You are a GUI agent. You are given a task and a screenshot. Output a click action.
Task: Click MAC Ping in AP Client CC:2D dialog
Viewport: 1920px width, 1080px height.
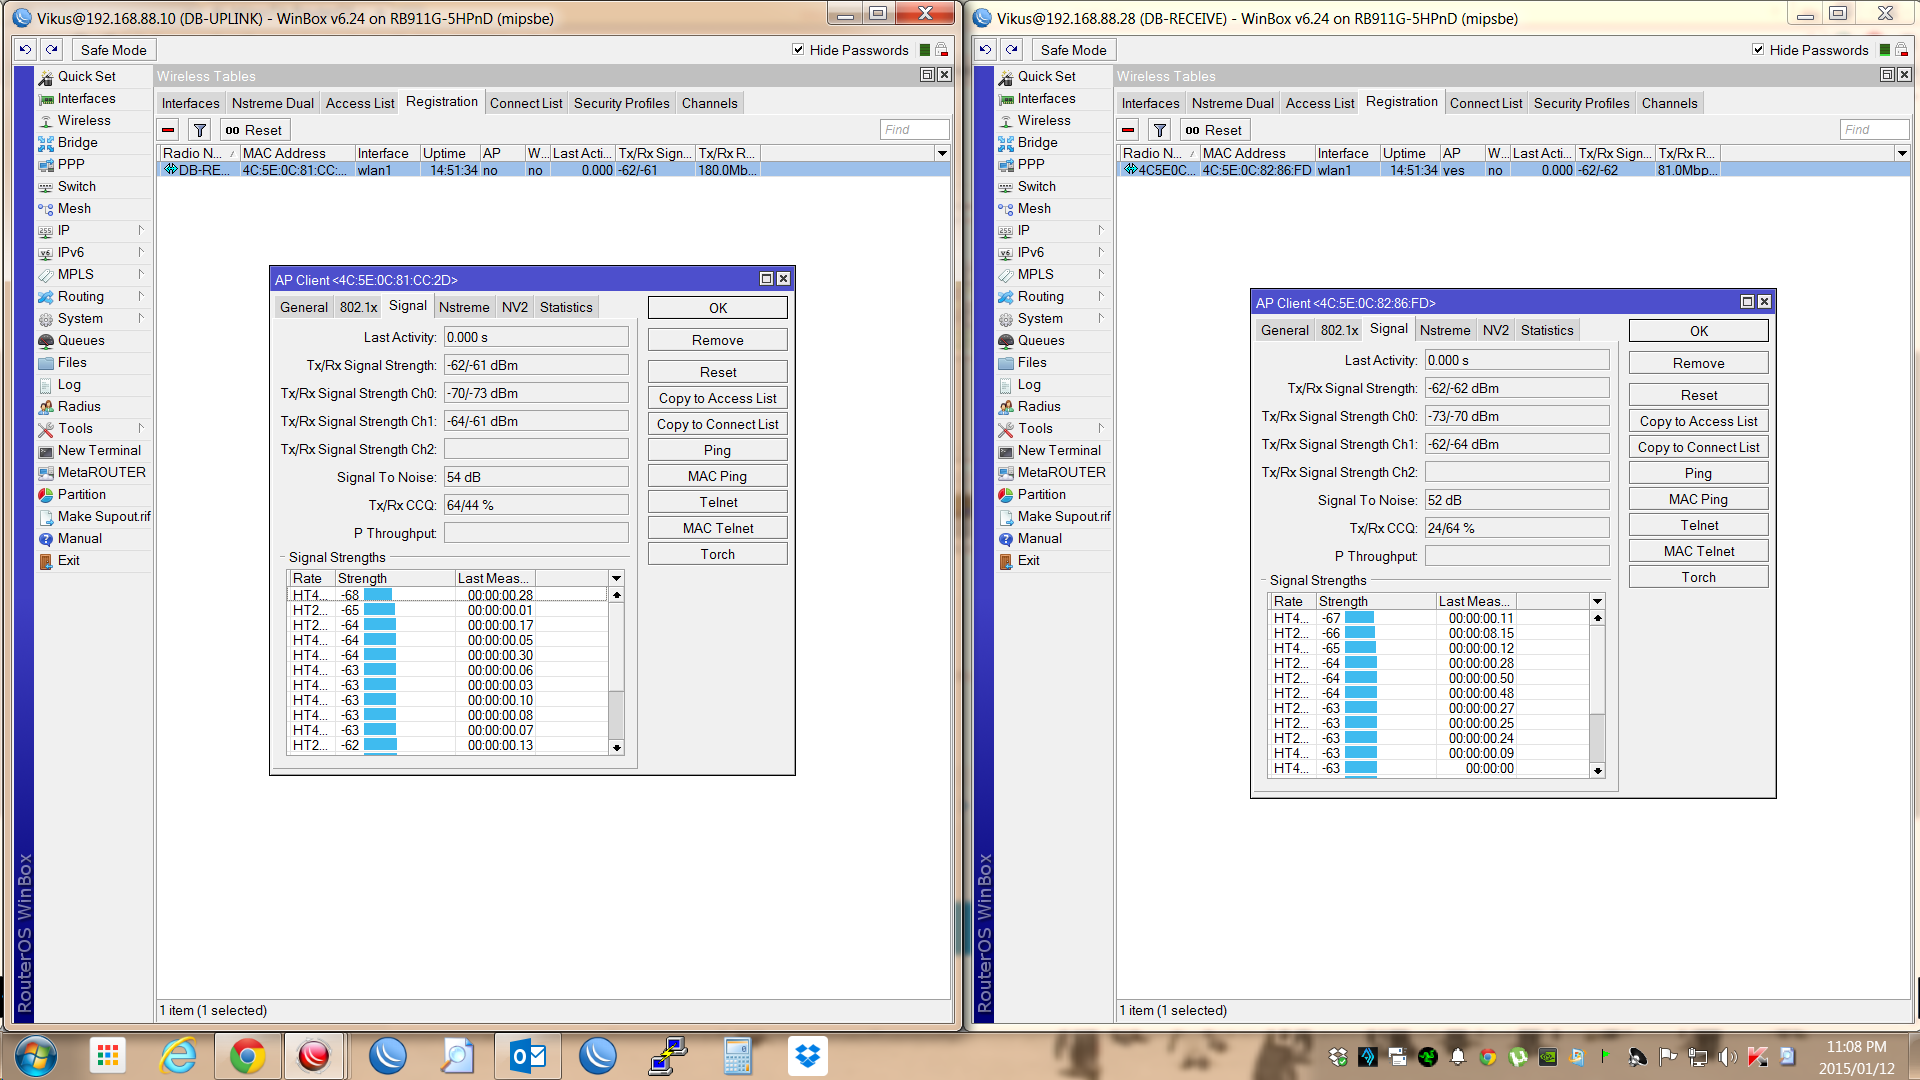(x=718, y=476)
